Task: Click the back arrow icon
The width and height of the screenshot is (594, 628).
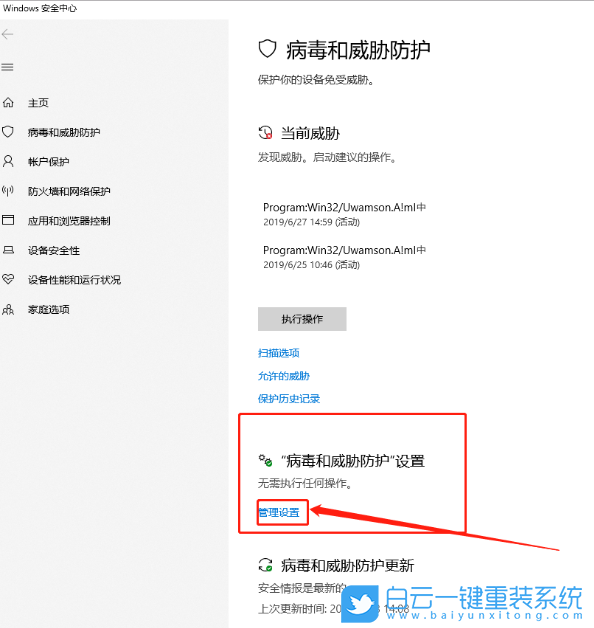Action: pyautogui.click(x=8, y=34)
